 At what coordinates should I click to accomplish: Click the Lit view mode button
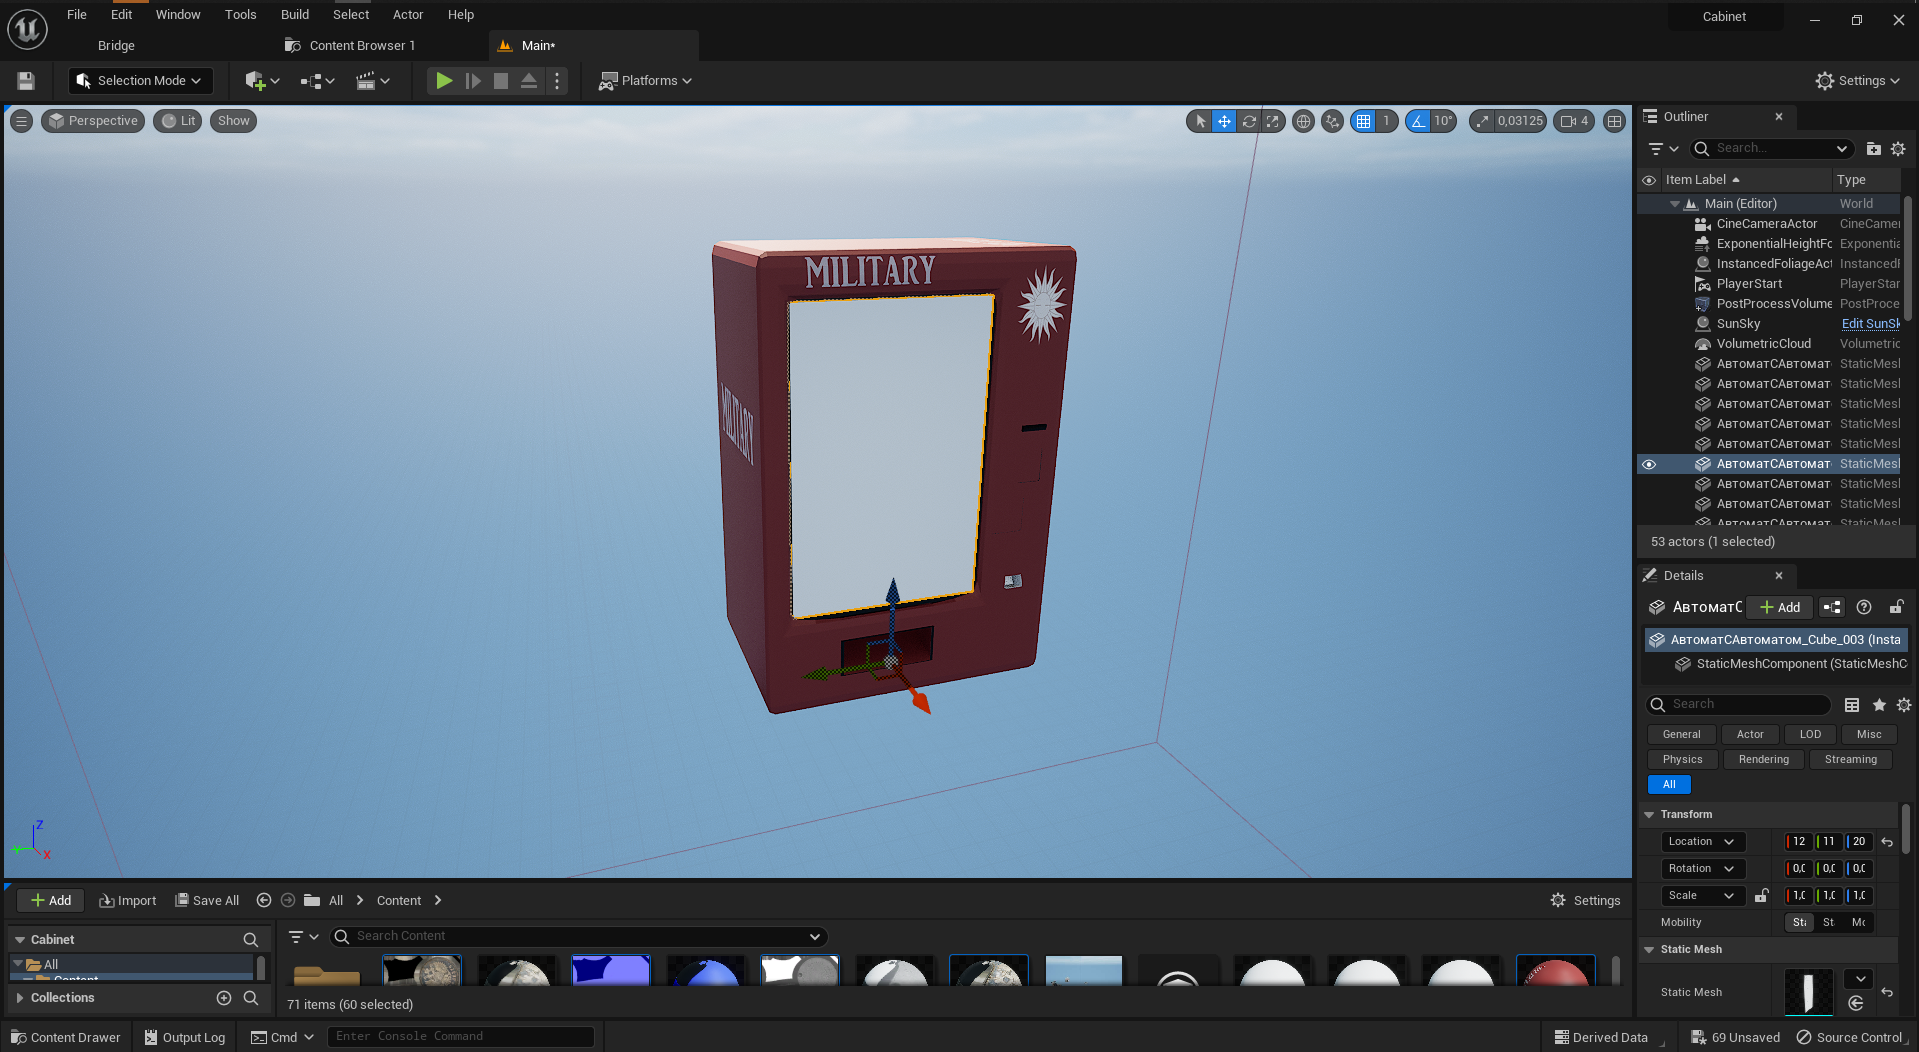point(178,121)
